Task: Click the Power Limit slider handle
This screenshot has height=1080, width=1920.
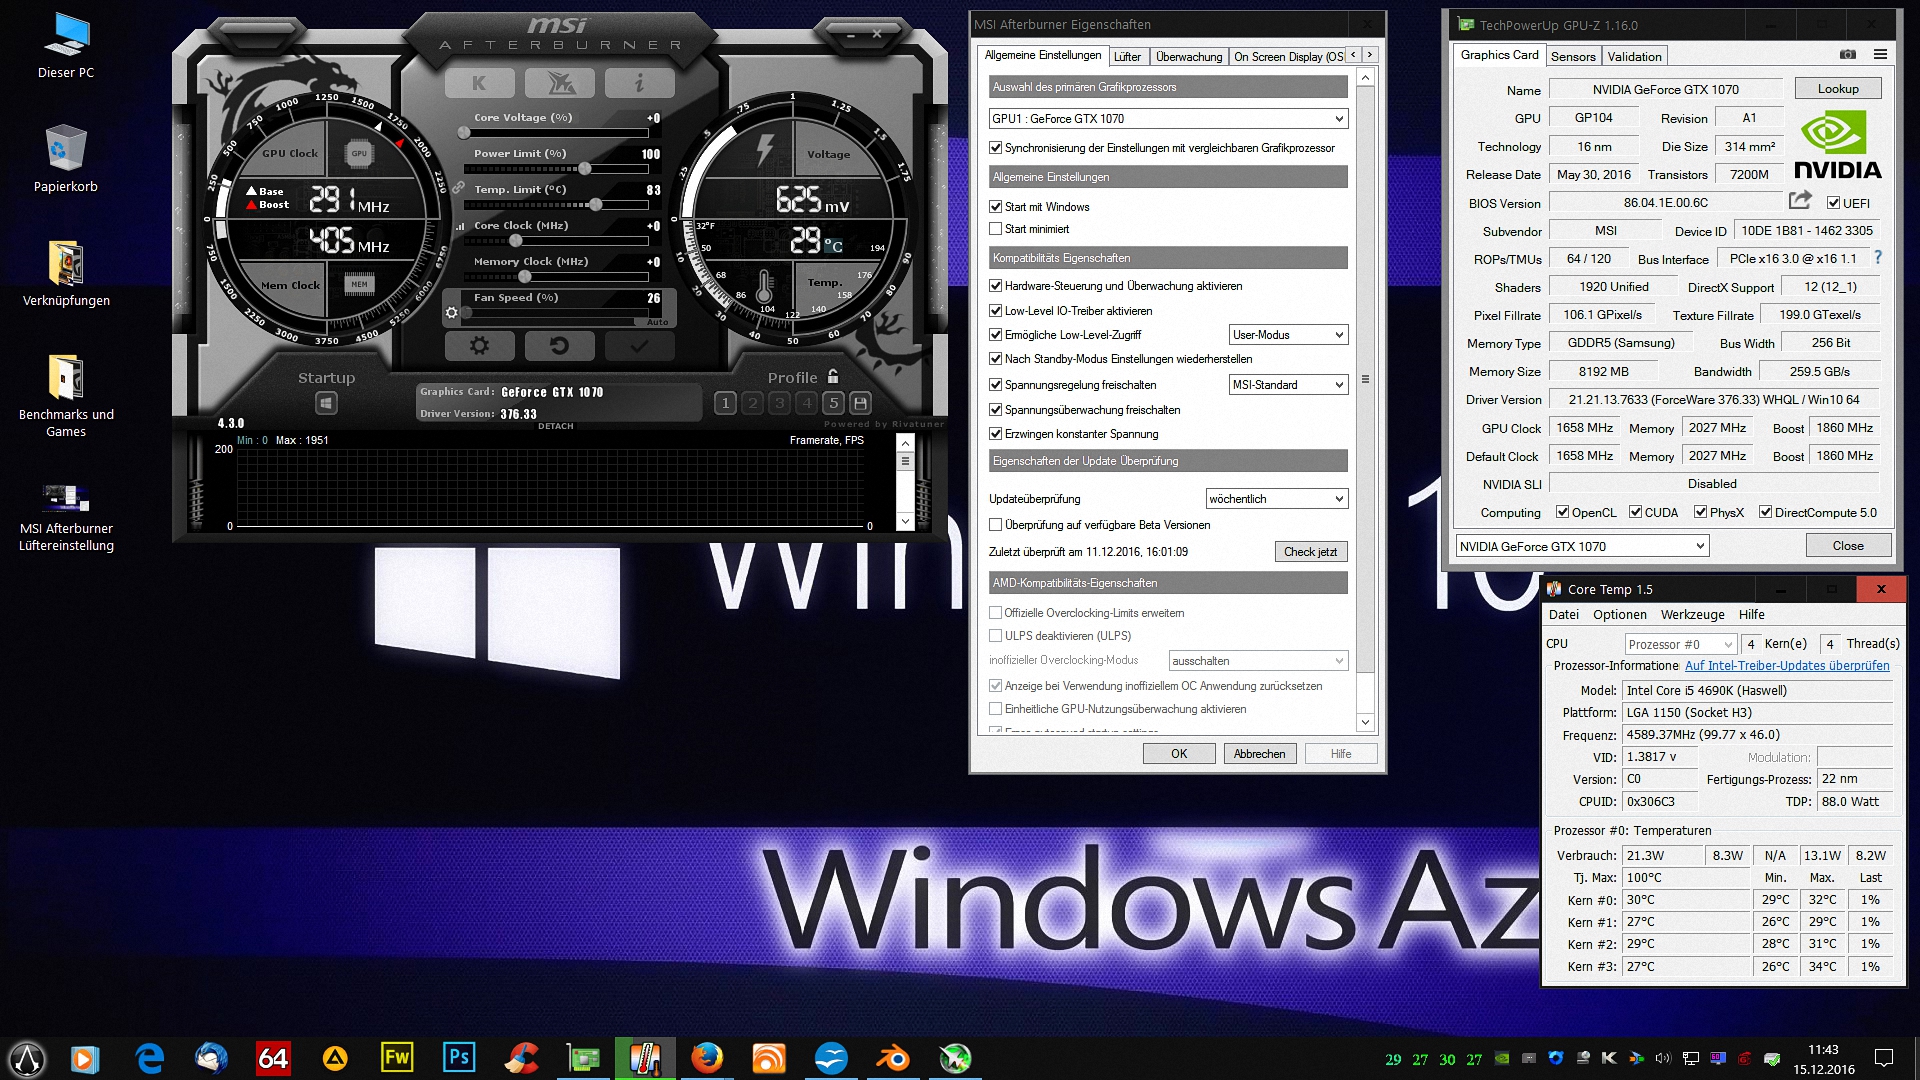Action: pyautogui.click(x=585, y=169)
